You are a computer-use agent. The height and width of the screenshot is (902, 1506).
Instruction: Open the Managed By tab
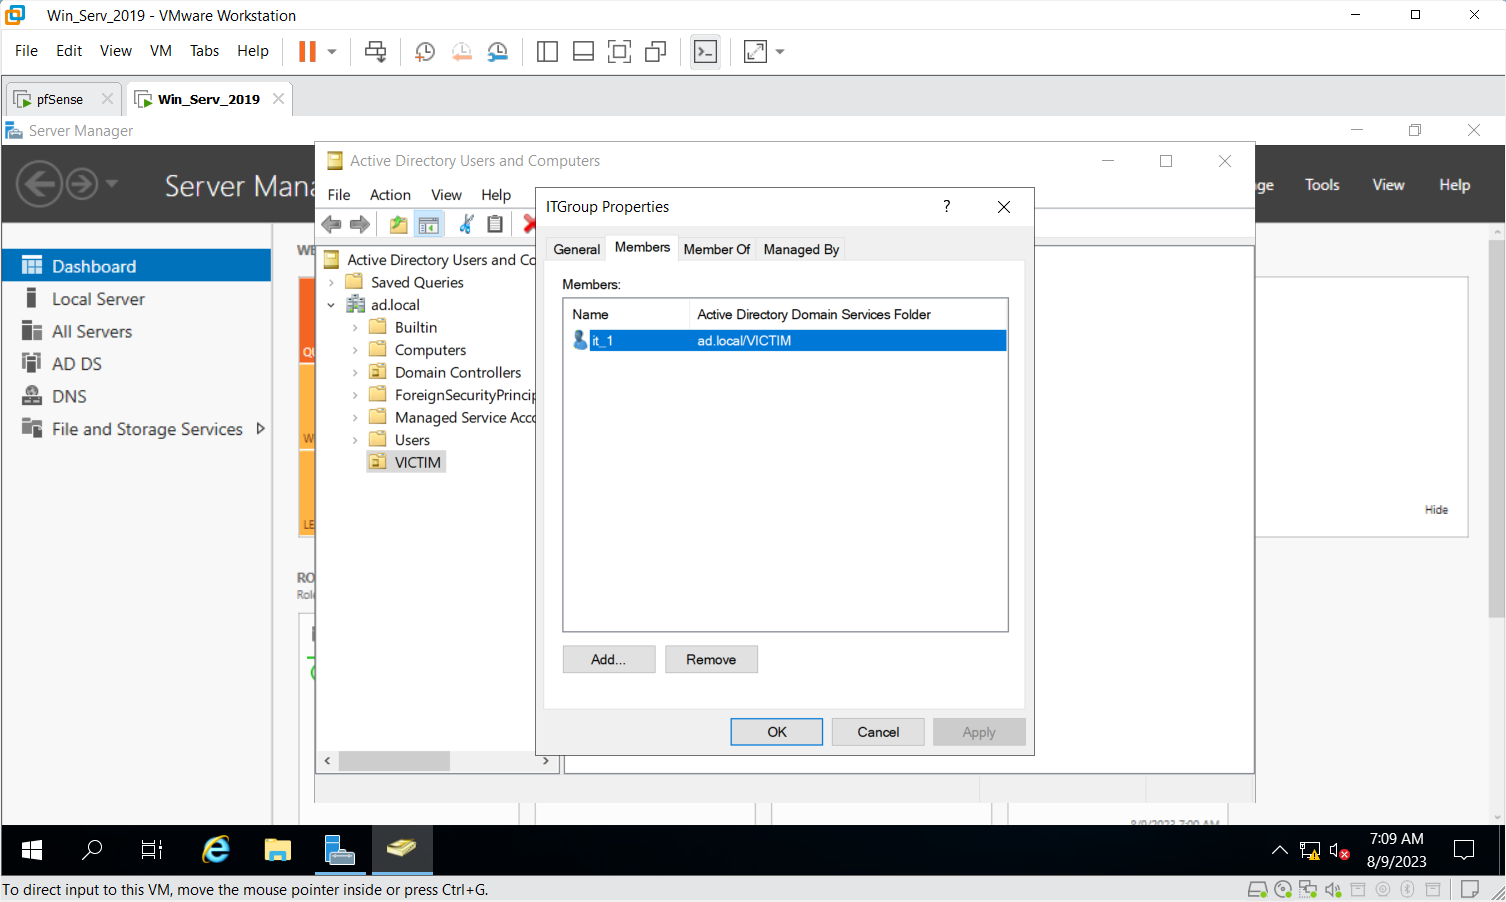click(801, 249)
